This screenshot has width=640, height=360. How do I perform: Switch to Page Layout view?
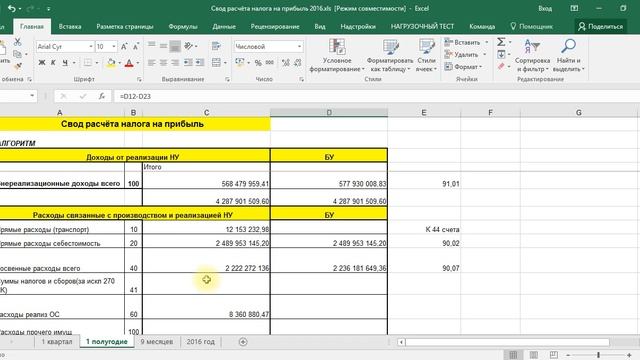pos(533,355)
